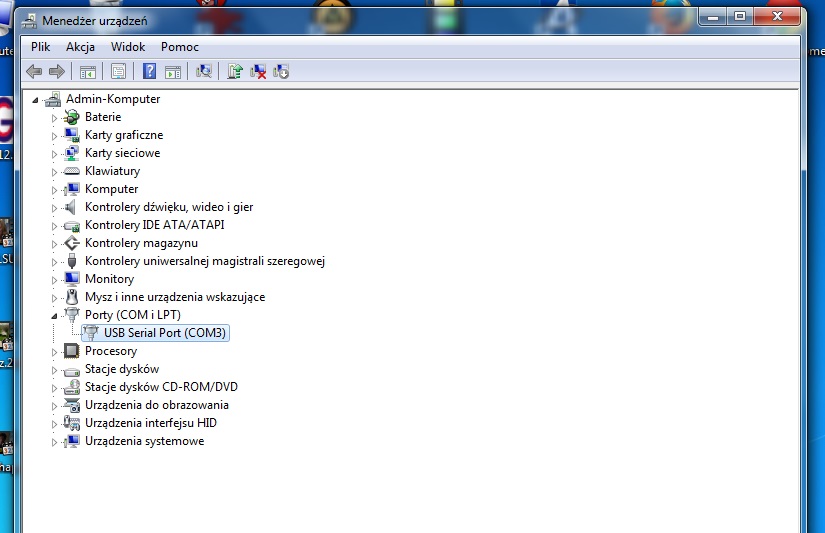The image size is (825, 533).
Task: Open the Widok menu
Action: 128,47
